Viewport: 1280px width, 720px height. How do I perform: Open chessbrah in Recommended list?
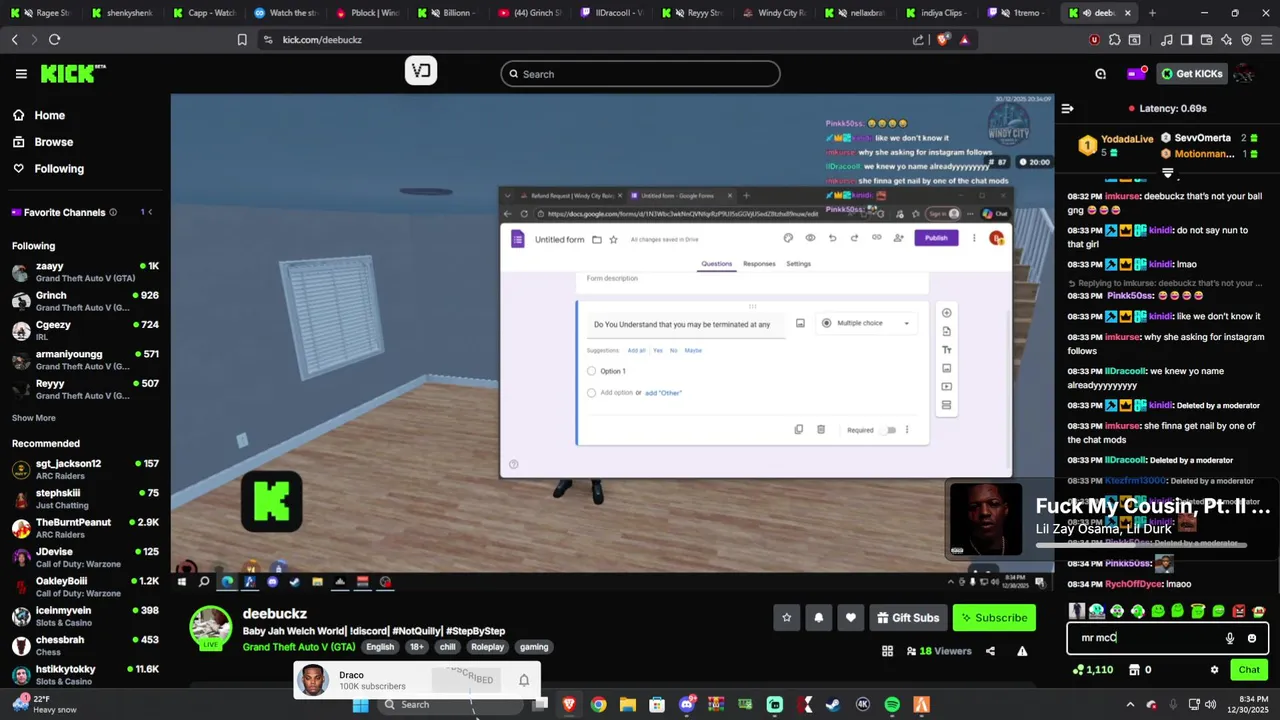click(x=85, y=645)
